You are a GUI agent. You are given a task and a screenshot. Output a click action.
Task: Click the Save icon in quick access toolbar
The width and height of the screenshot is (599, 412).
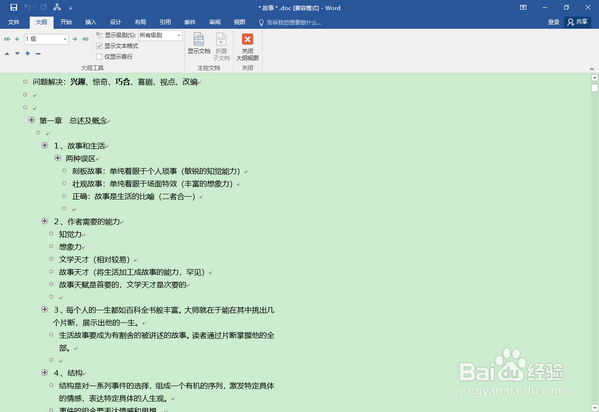(13, 7)
